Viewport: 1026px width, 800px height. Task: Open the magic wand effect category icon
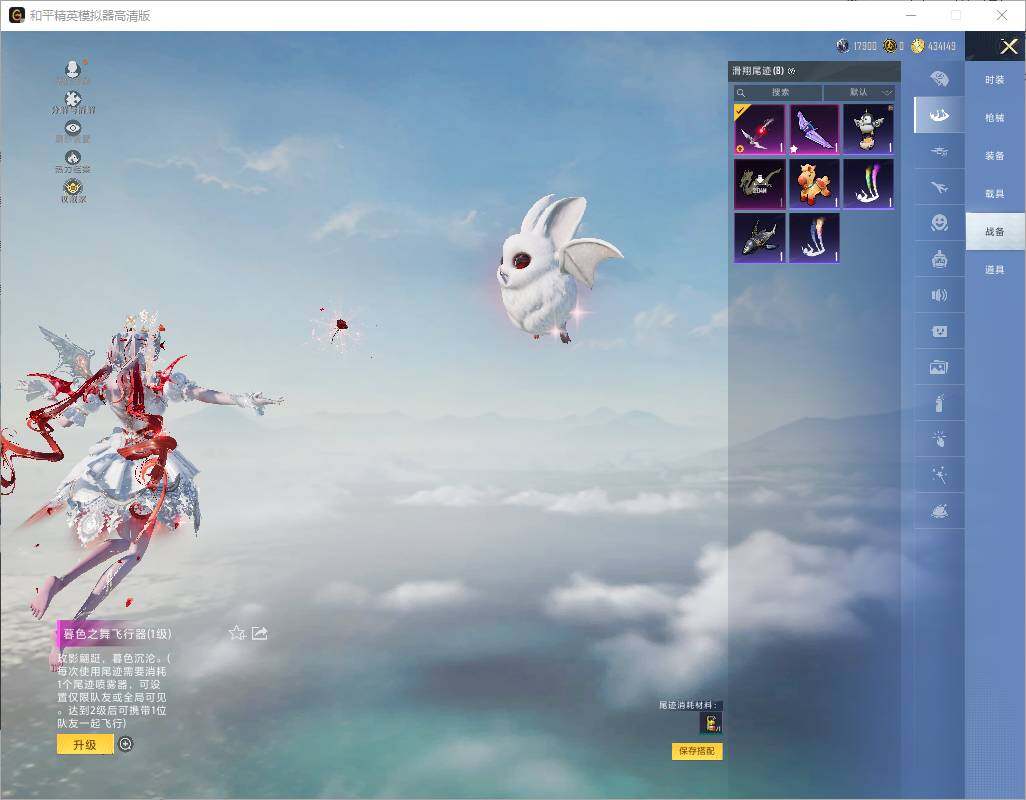940,475
